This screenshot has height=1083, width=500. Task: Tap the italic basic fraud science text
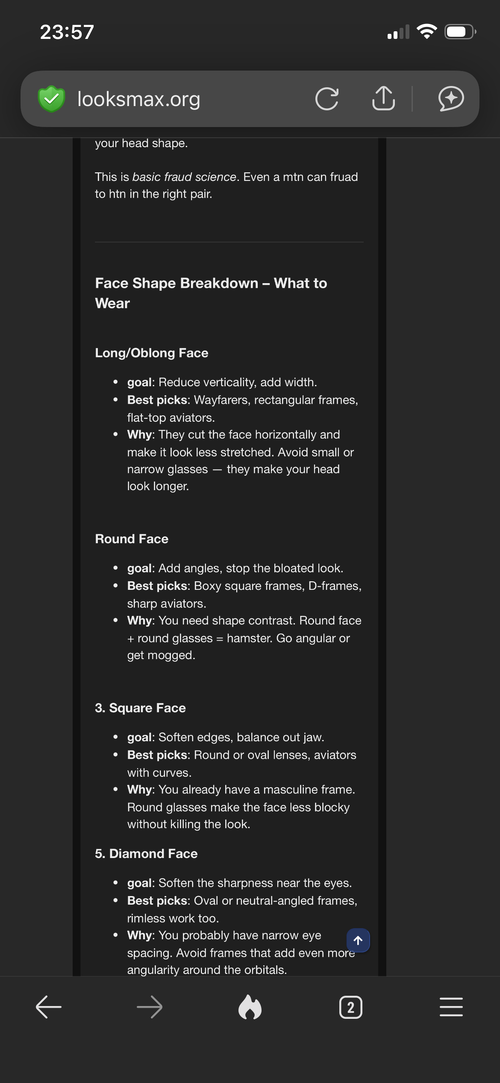[184, 177]
